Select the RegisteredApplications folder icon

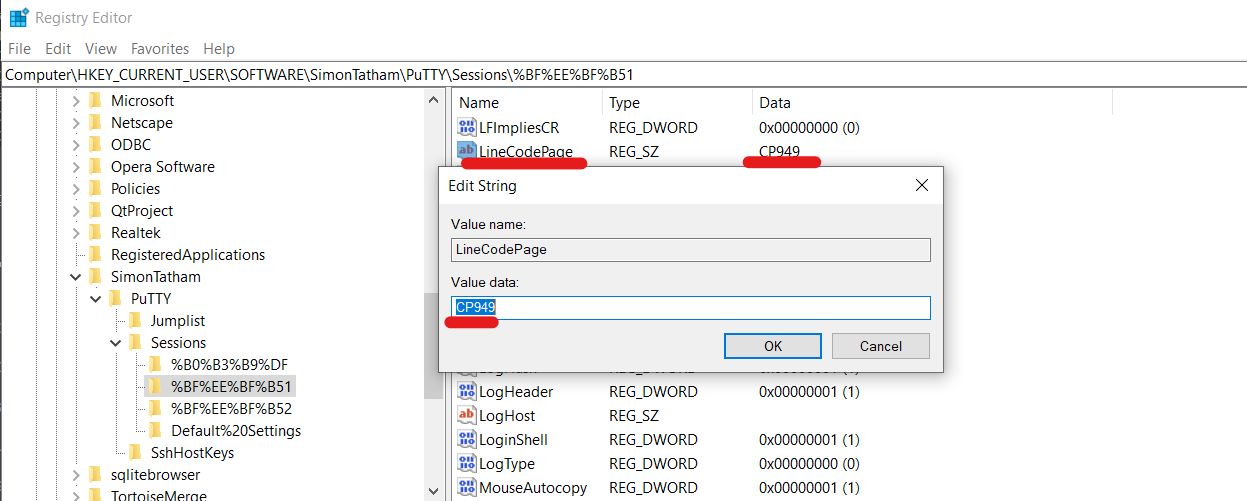click(96, 255)
